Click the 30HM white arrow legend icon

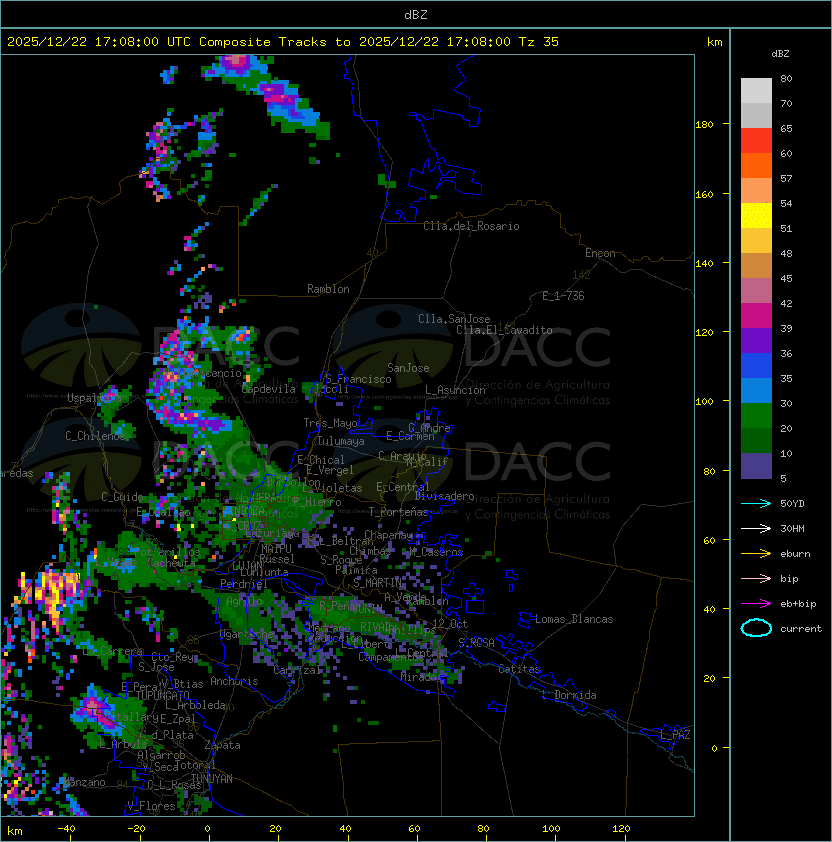[x=756, y=528]
